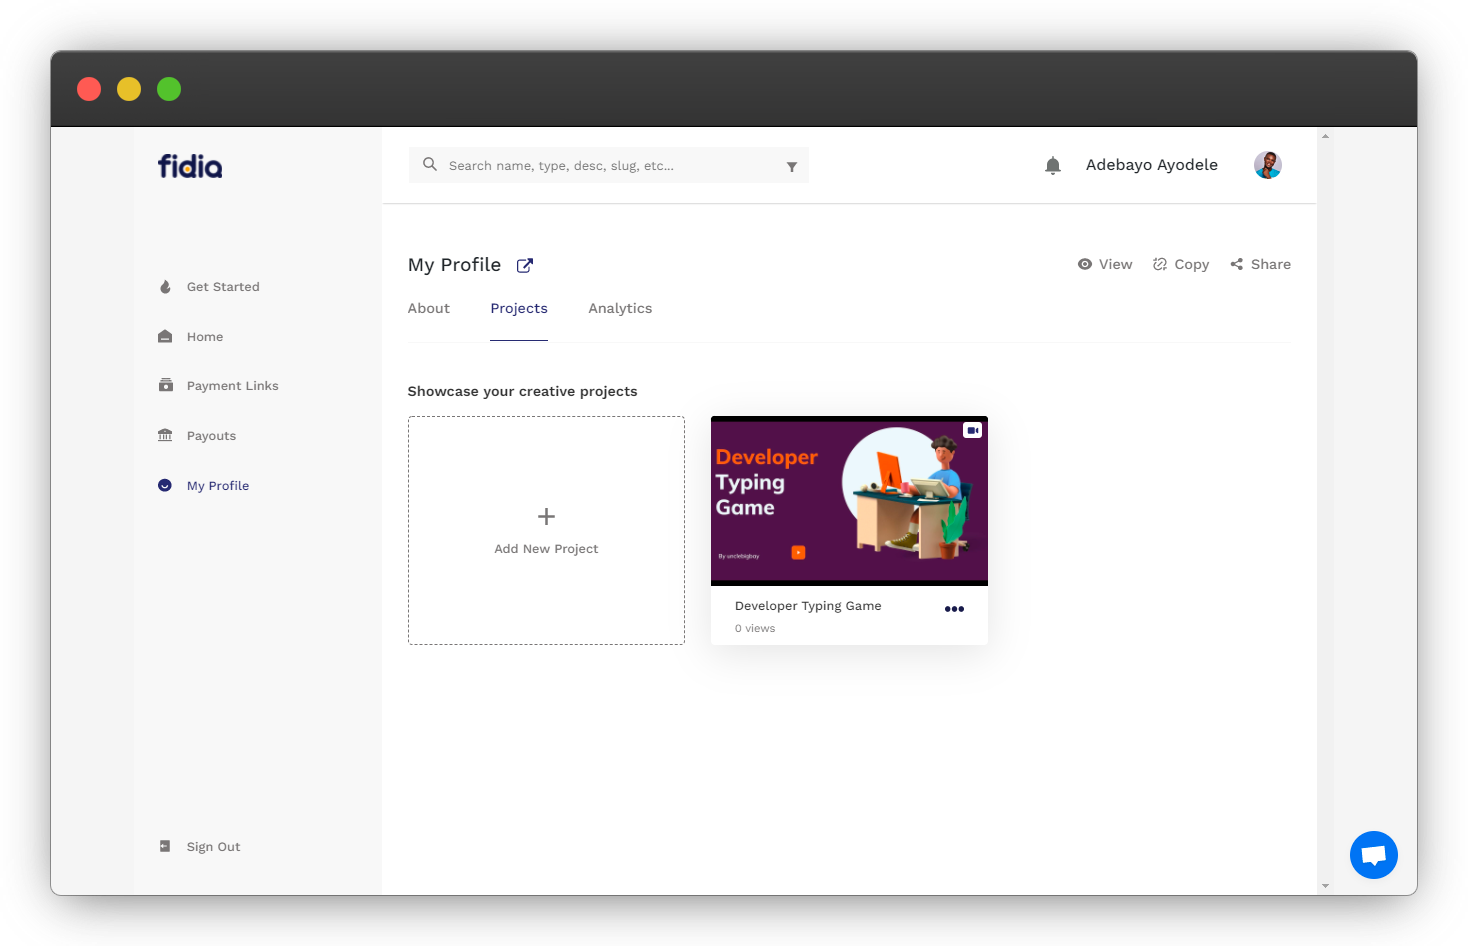The image size is (1468, 946).
Task: Click the Copy label
Action: coord(1192,264)
